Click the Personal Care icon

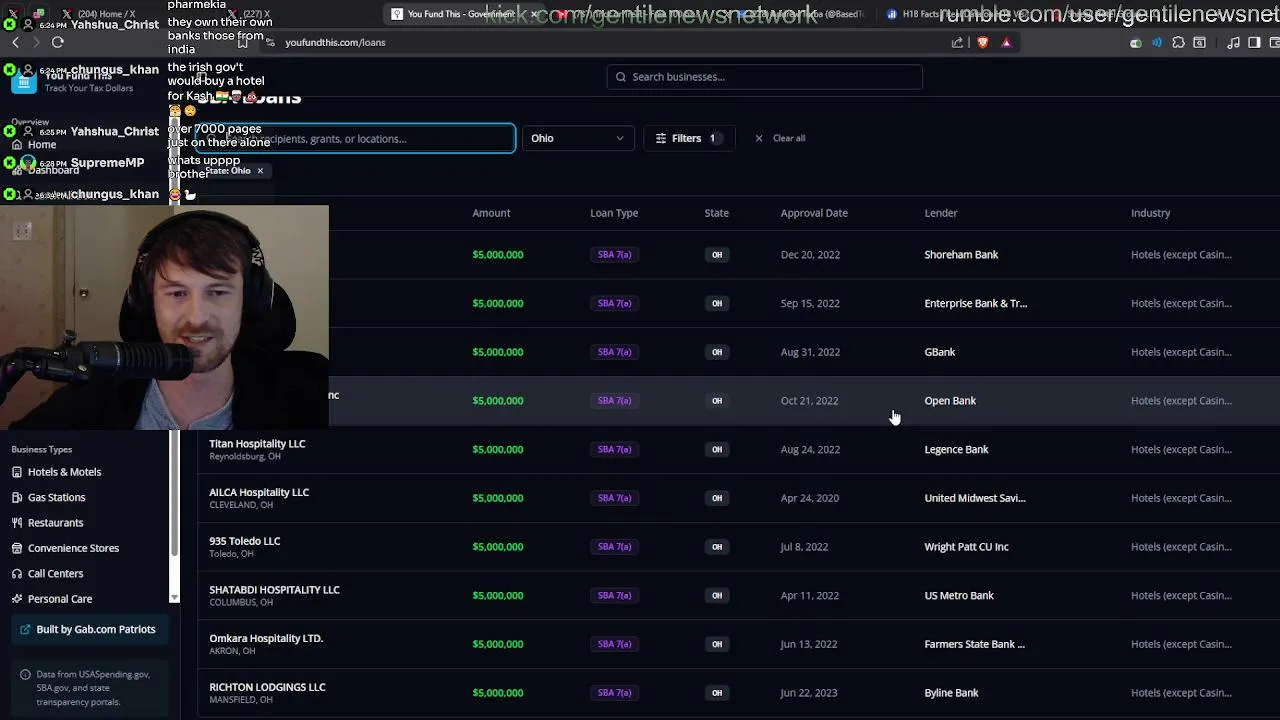click(17, 599)
